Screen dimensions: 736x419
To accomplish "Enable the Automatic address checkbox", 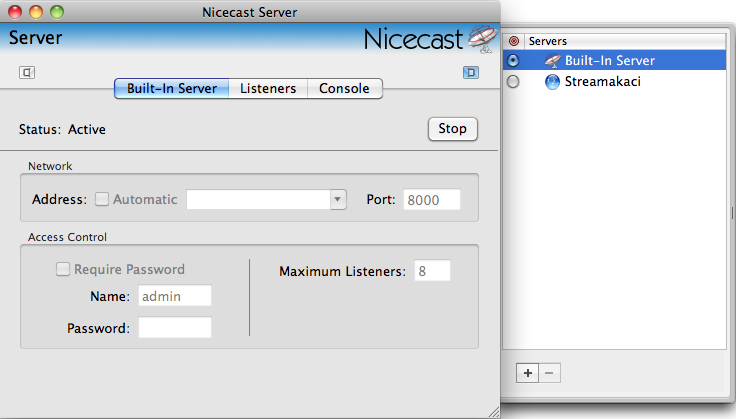I will [102, 199].
